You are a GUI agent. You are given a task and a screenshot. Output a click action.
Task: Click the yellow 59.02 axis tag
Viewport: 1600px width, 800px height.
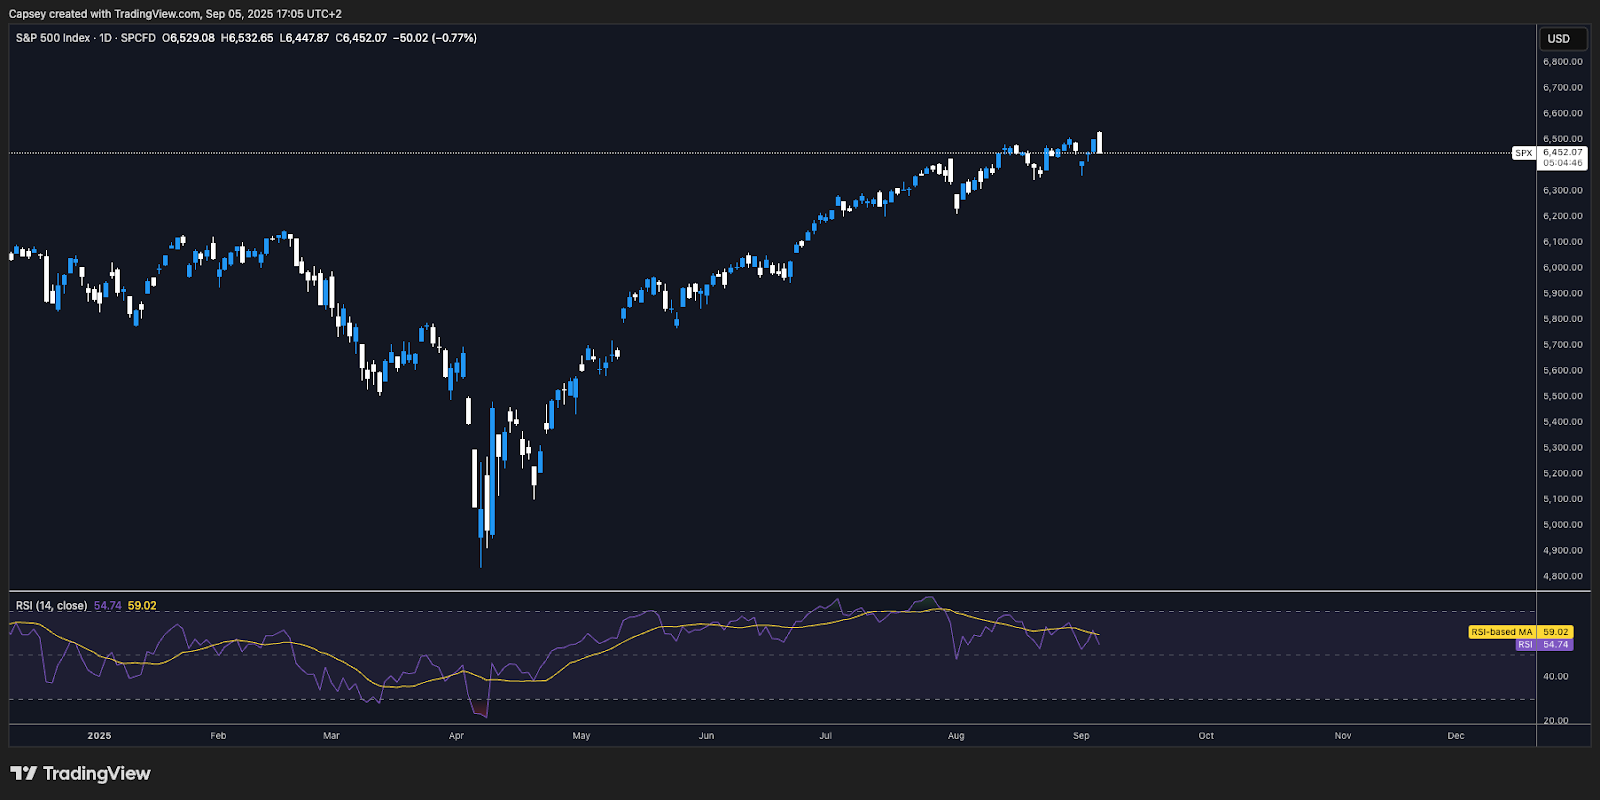[x=1555, y=632]
